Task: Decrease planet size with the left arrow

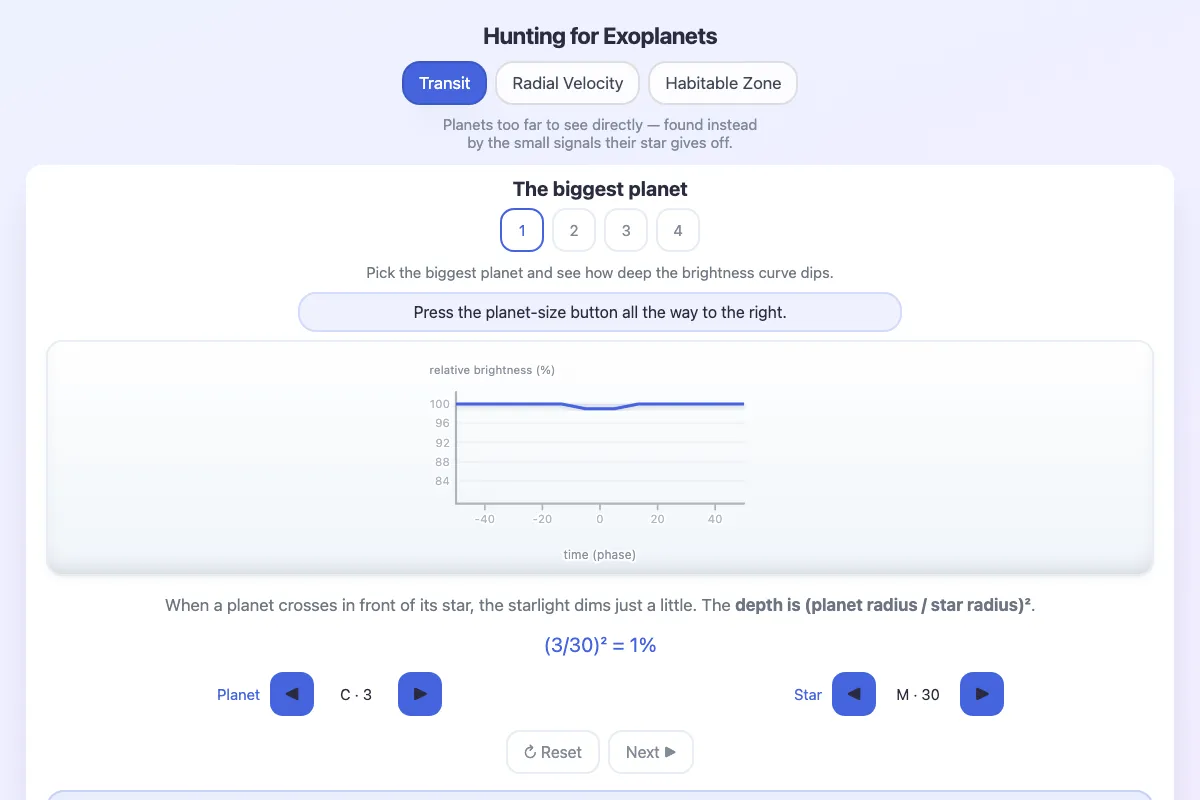Action: [x=292, y=694]
